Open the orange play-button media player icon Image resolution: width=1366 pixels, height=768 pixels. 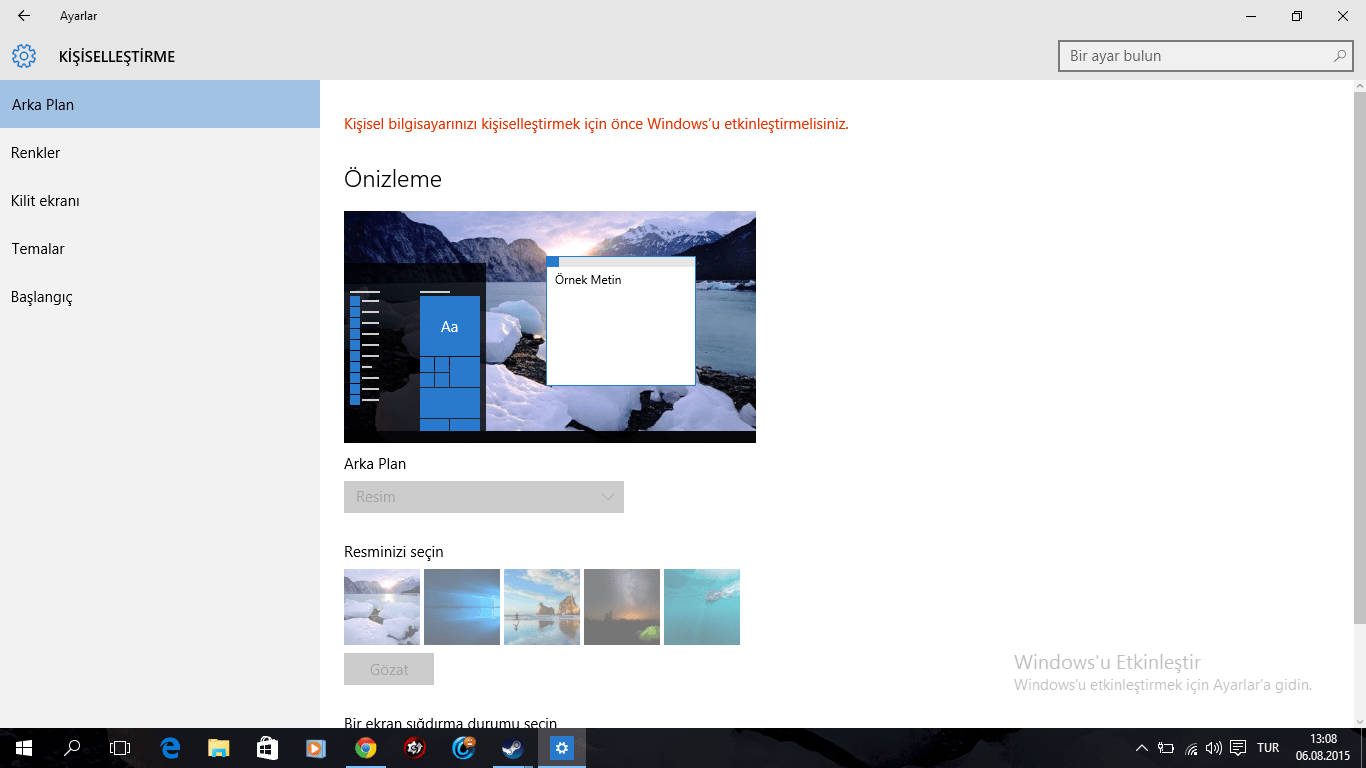pyautogui.click(x=316, y=748)
